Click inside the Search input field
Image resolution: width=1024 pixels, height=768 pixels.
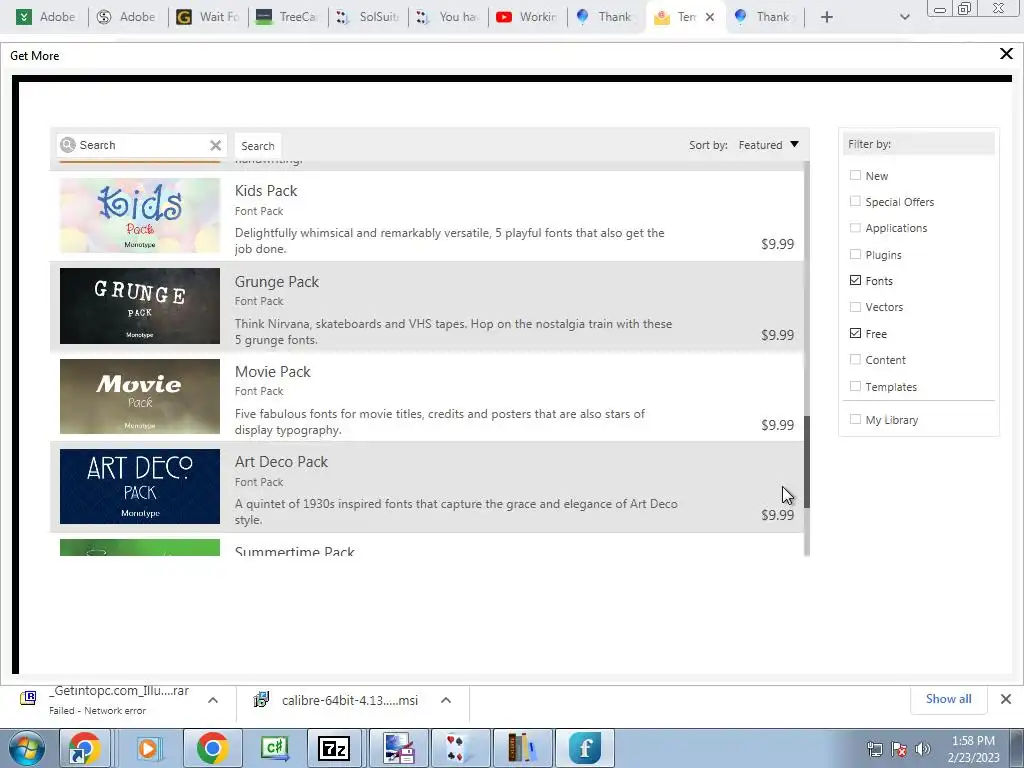coord(142,145)
